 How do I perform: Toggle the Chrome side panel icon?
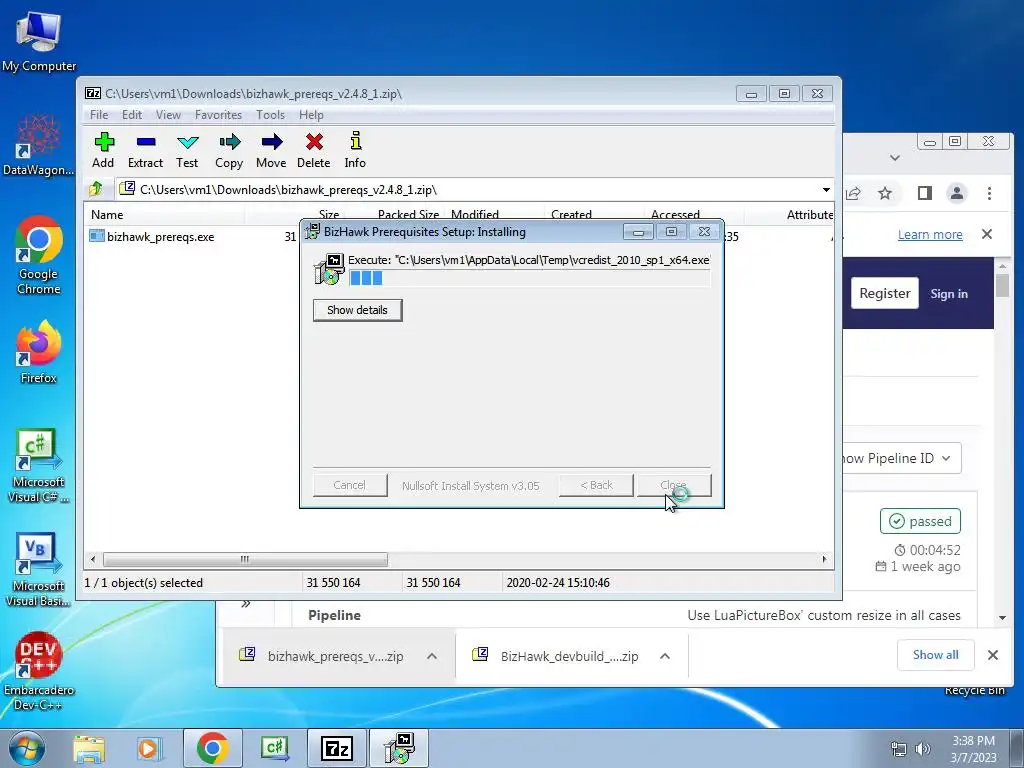(x=925, y=193)
